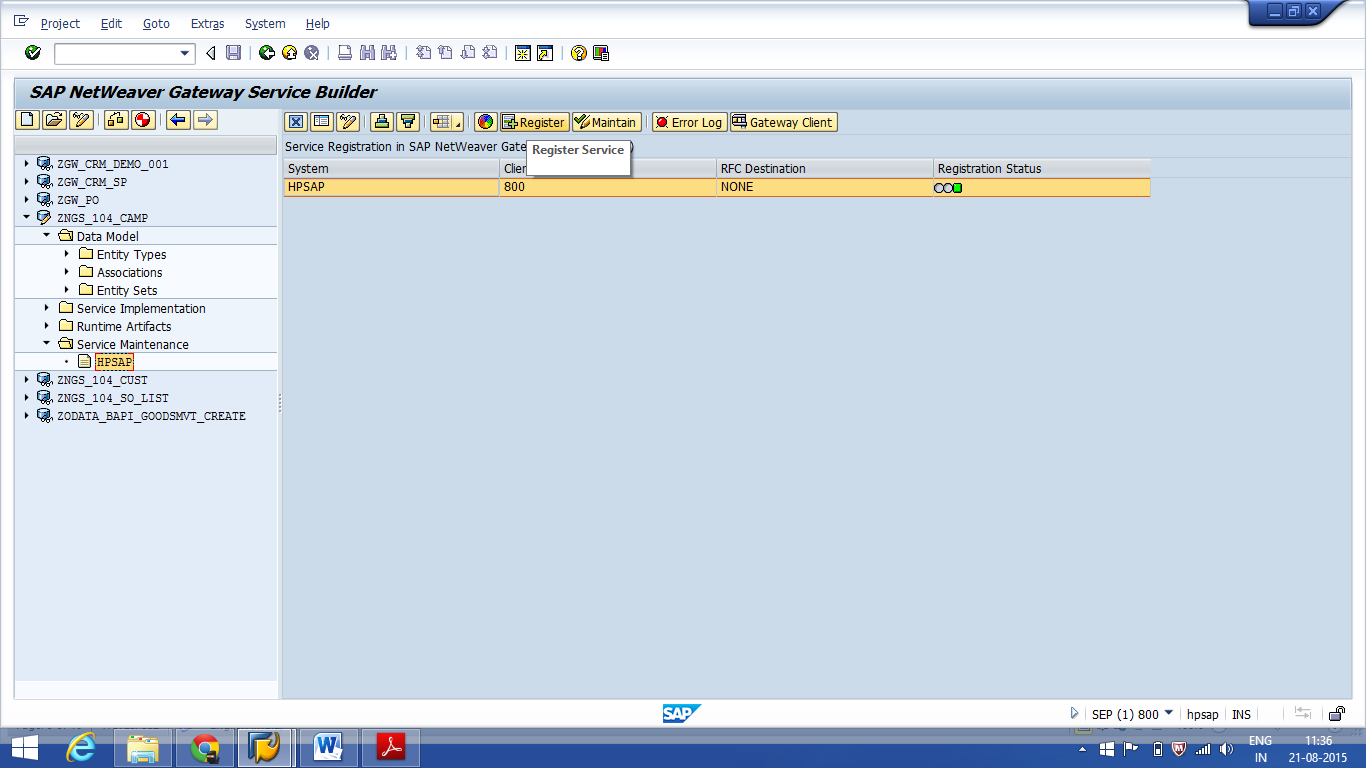This screenshot has height=768, width=1366.
Task: Click the Create New Session icon
Action: [523, 53]
